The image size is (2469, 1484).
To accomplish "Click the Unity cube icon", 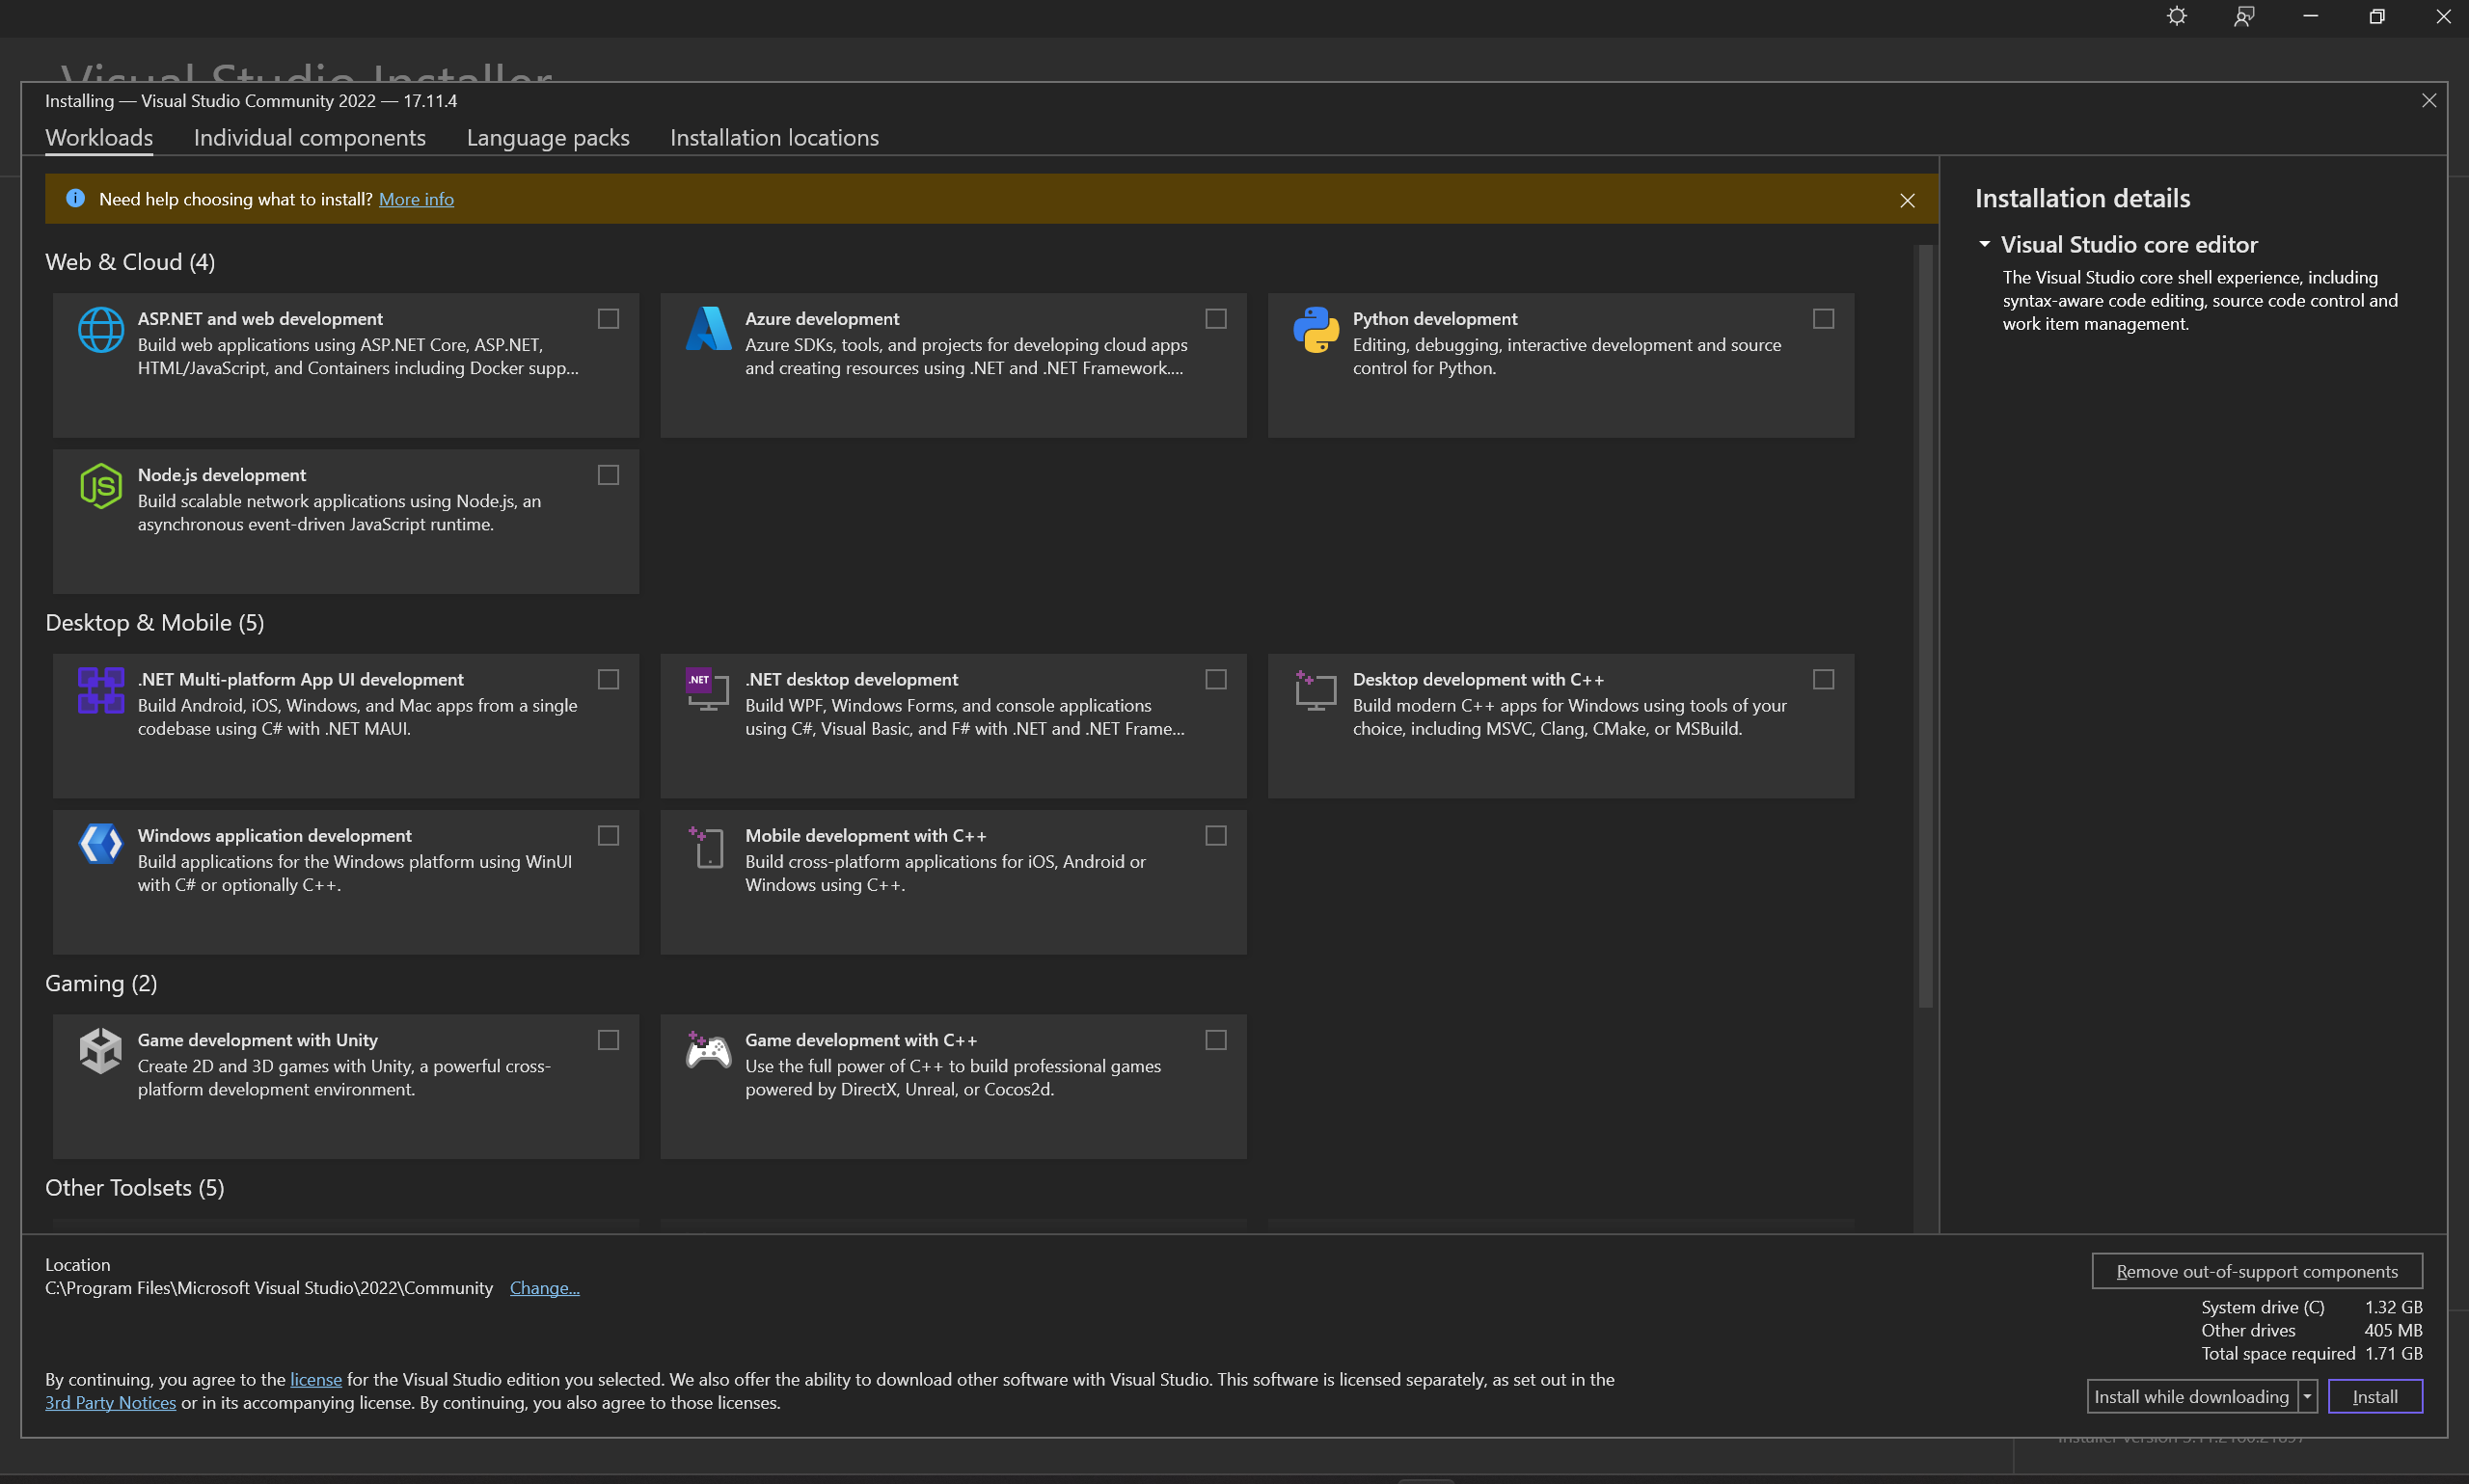I will (x=101, y=1051).
